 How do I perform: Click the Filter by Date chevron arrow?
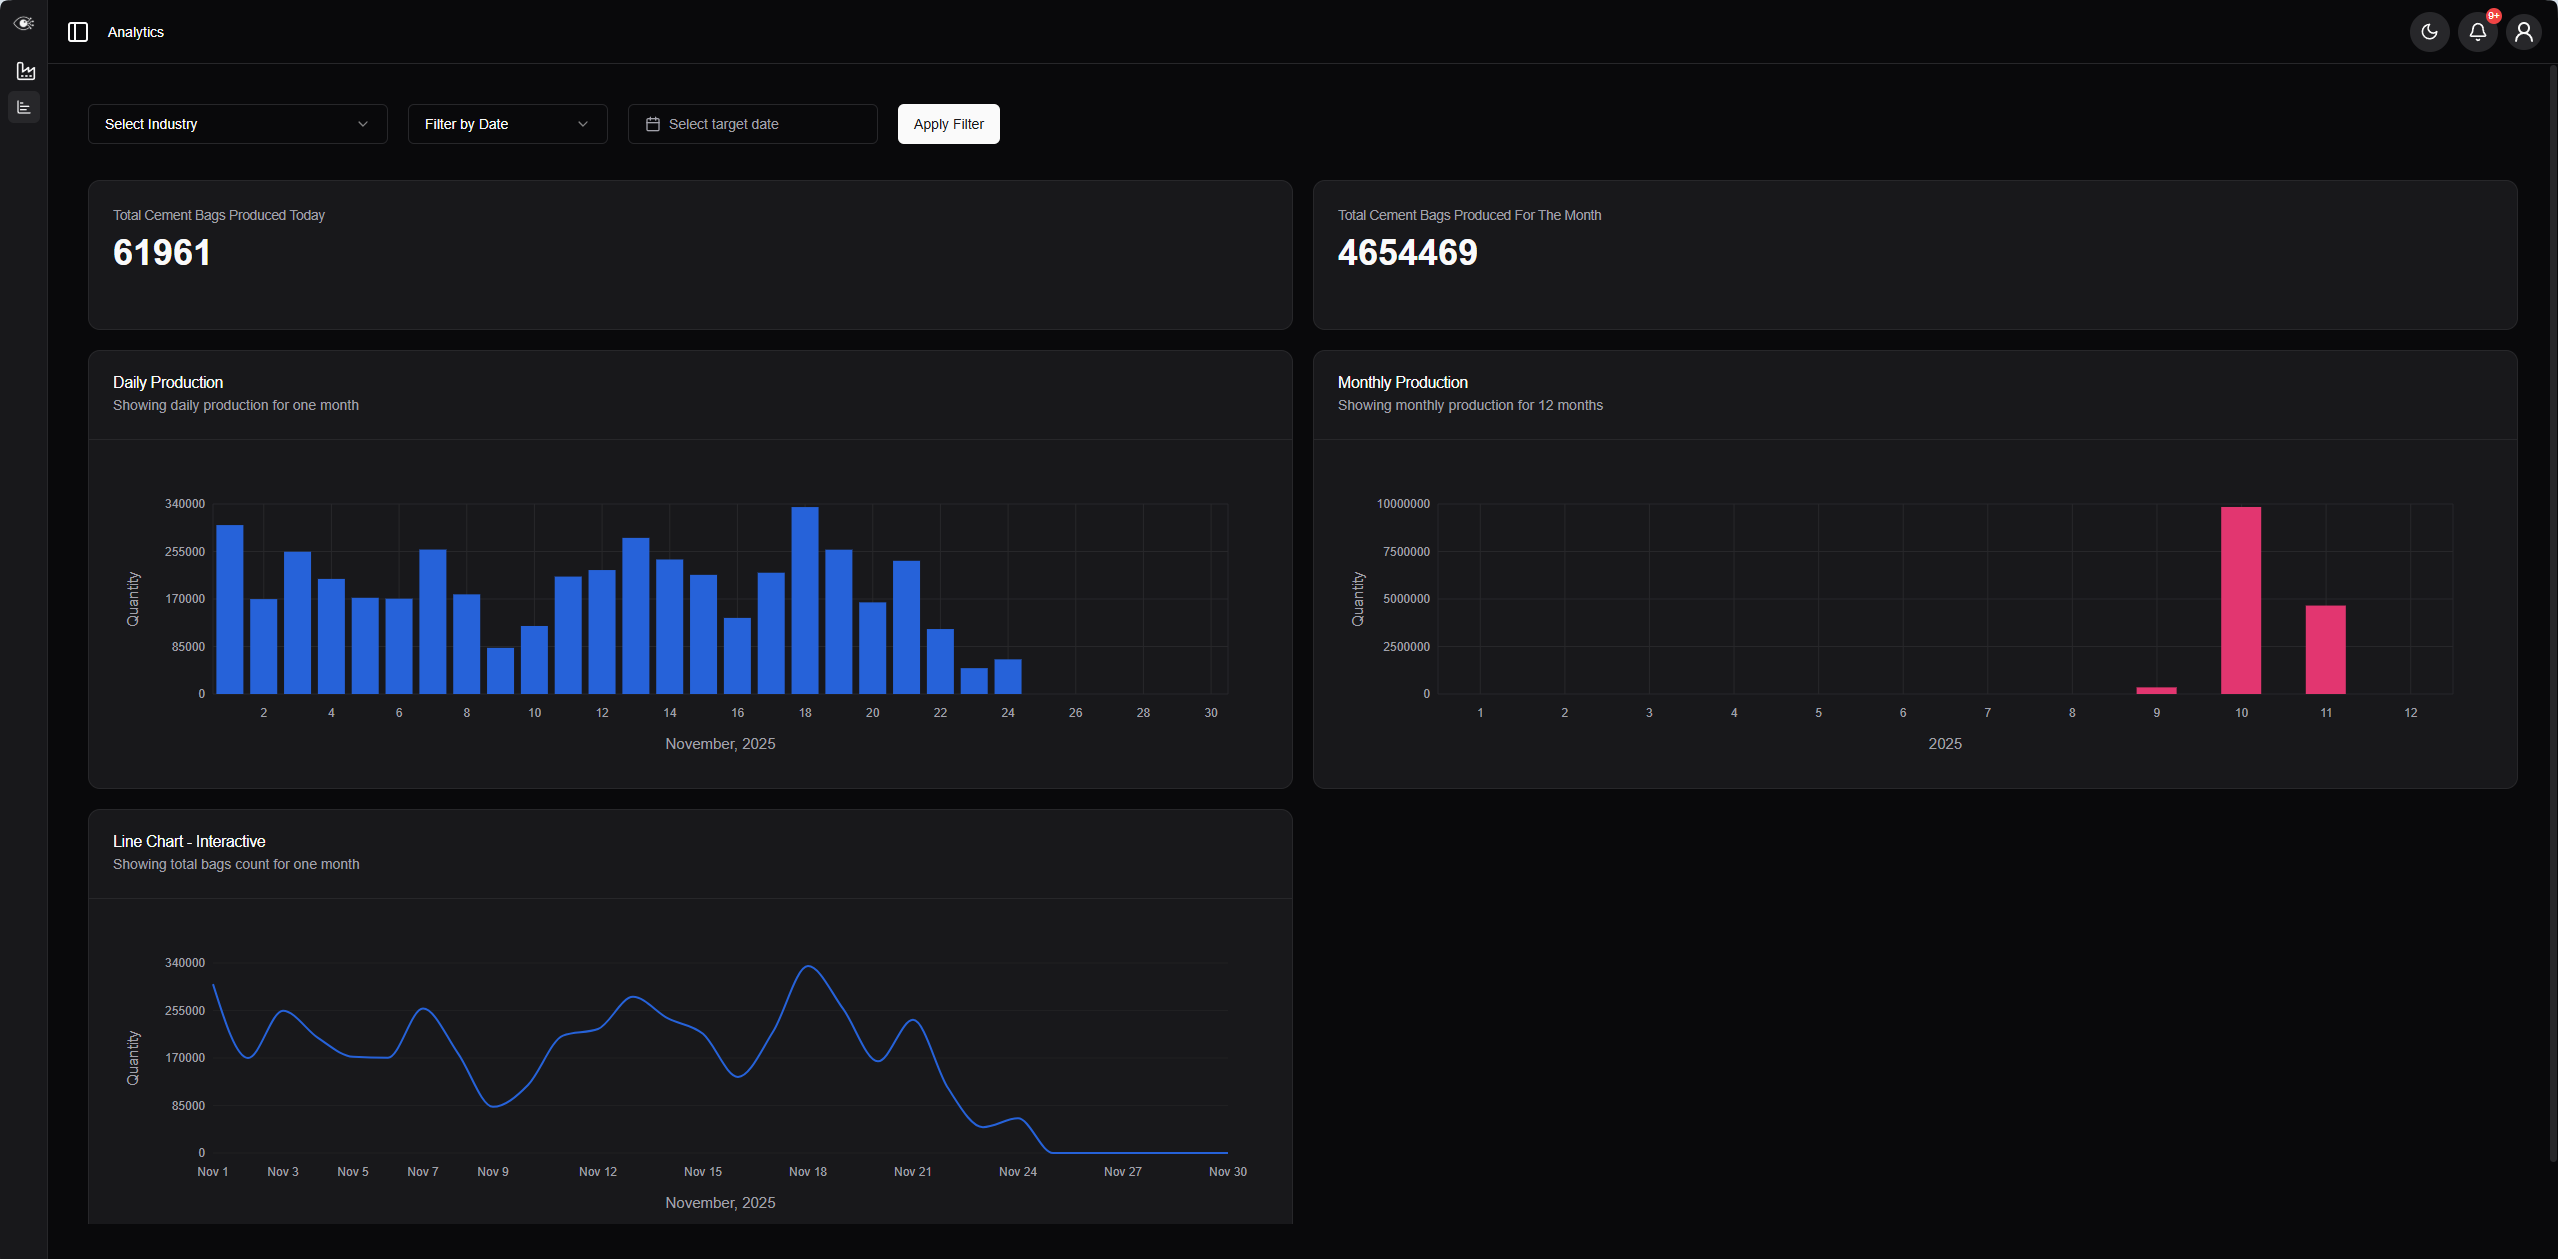583,124
